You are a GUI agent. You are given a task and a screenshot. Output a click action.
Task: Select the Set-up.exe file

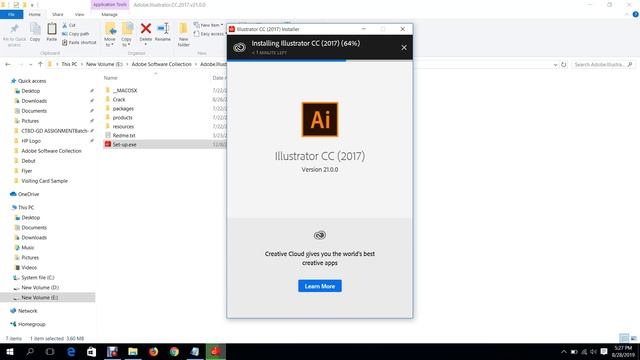[x=124, y=144]
